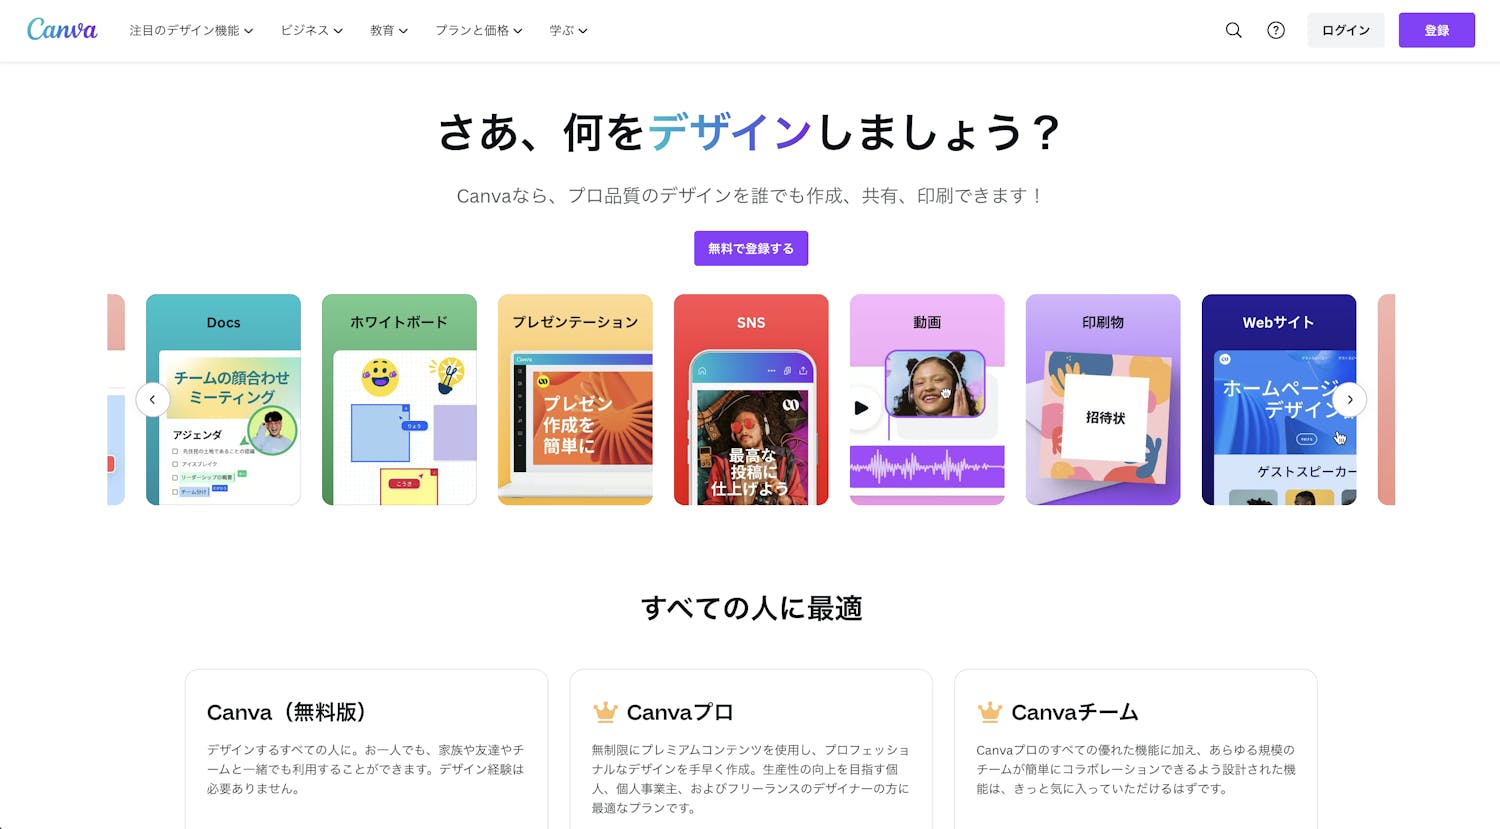The height and width of the screenshot is (829, 1500).
Task: Open the プランと価格 menu
Action: tap(479, 30)
